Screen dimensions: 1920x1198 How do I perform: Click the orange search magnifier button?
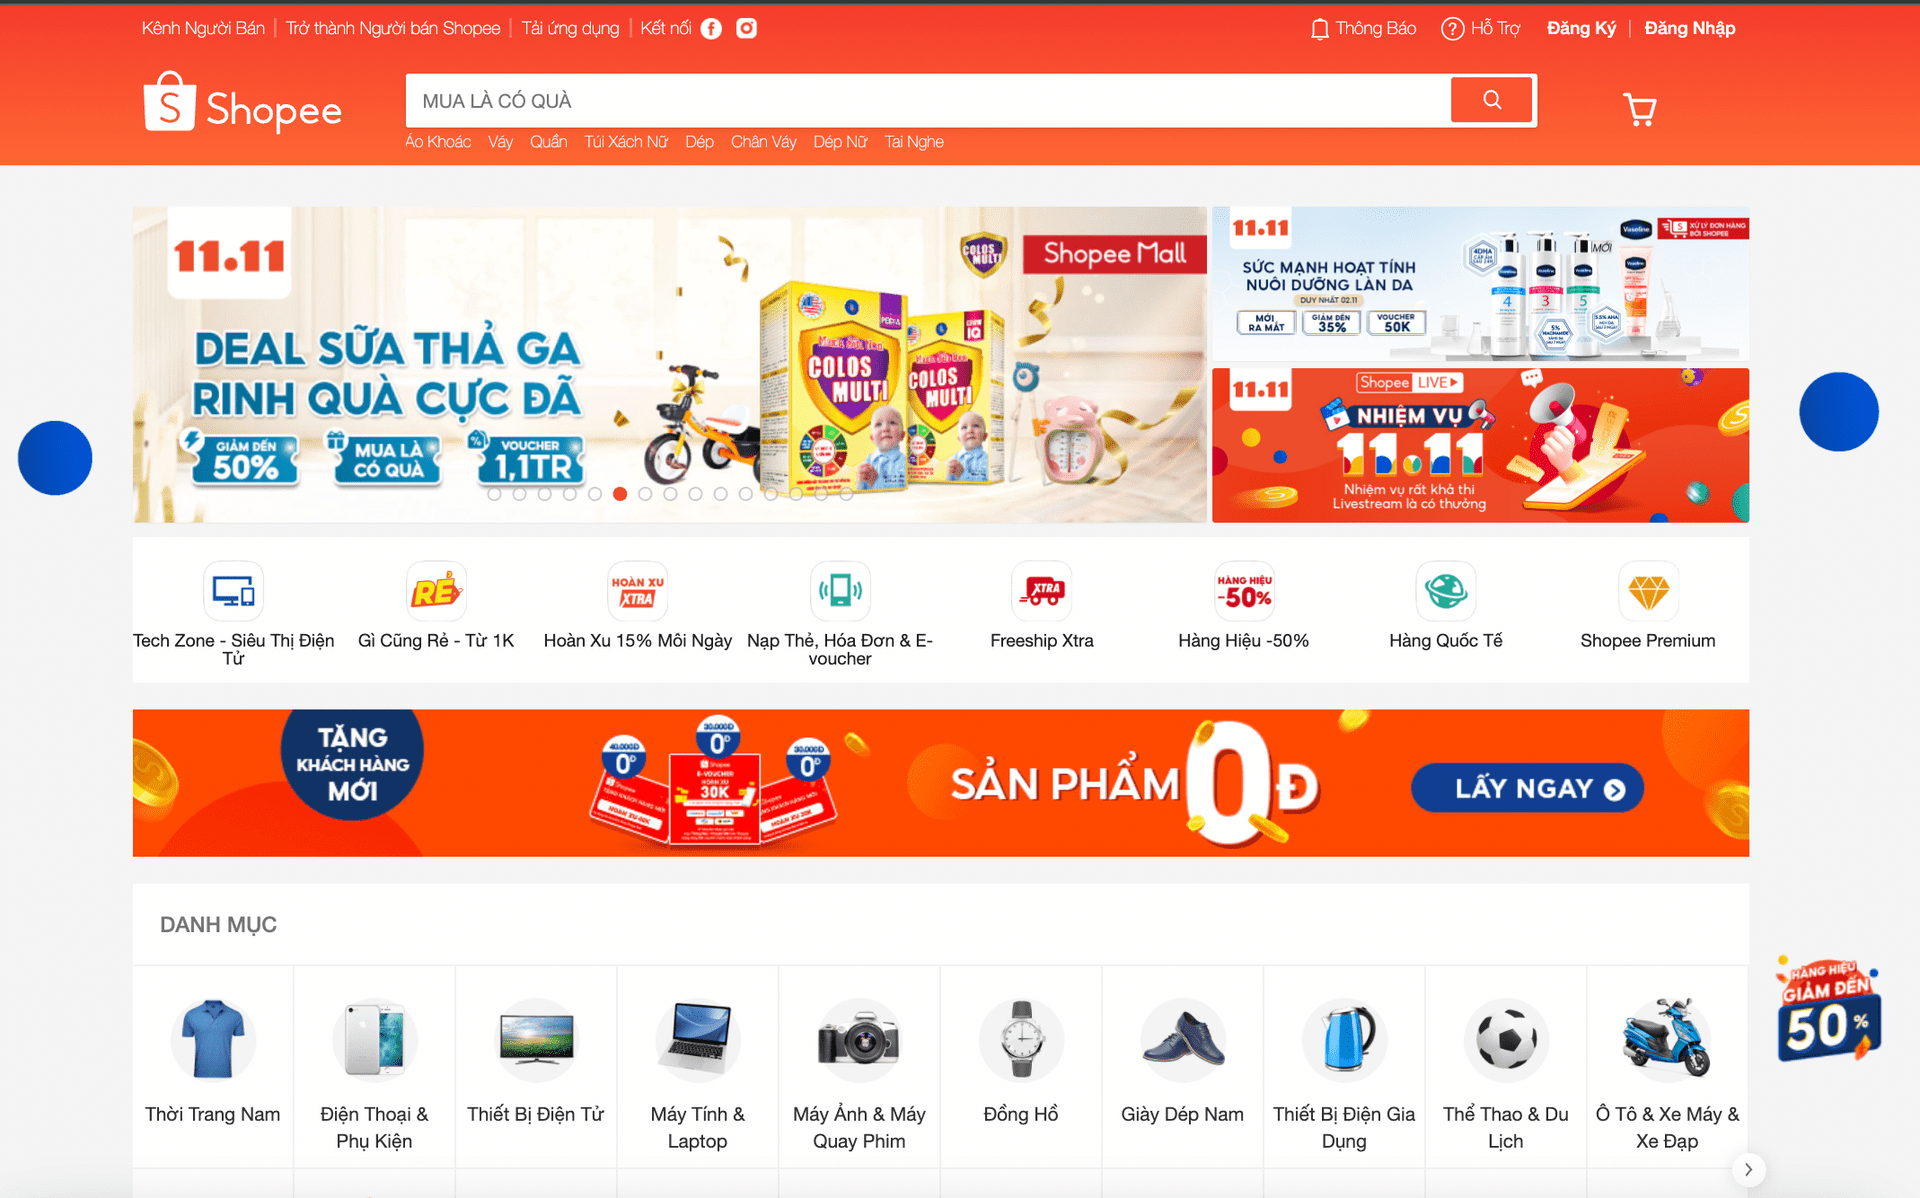1492,100
